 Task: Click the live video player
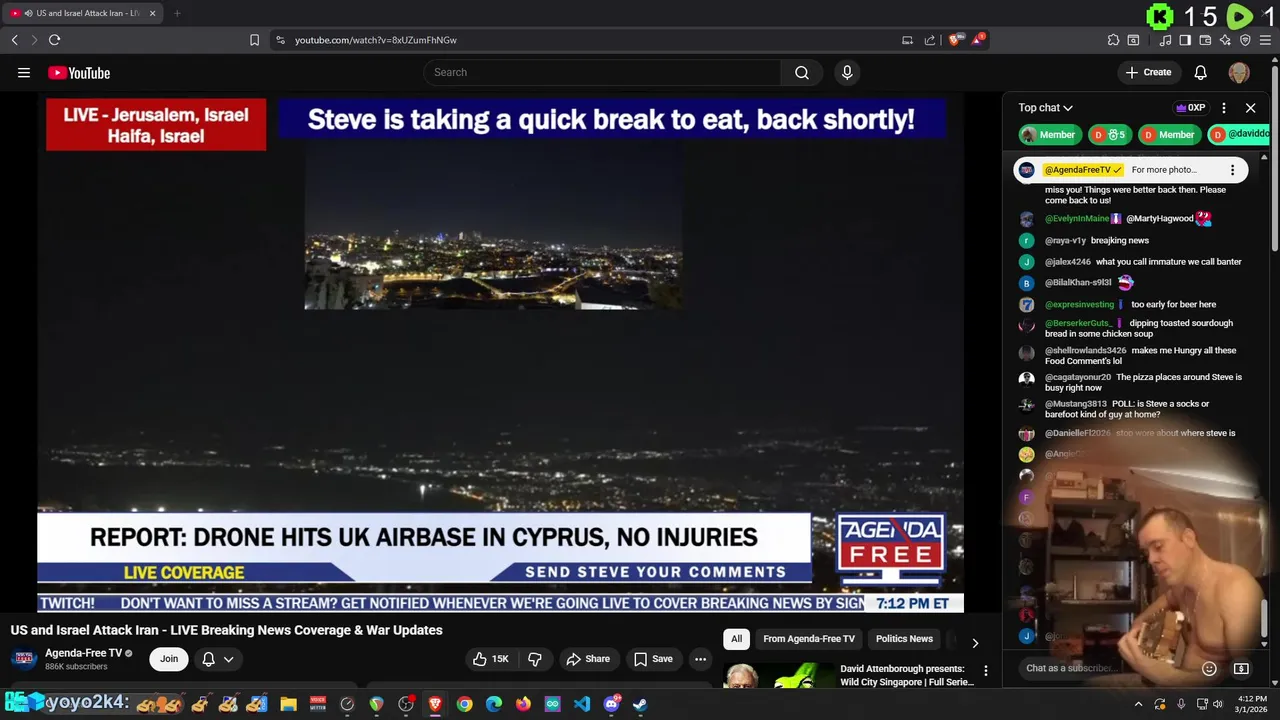point(500,352)
